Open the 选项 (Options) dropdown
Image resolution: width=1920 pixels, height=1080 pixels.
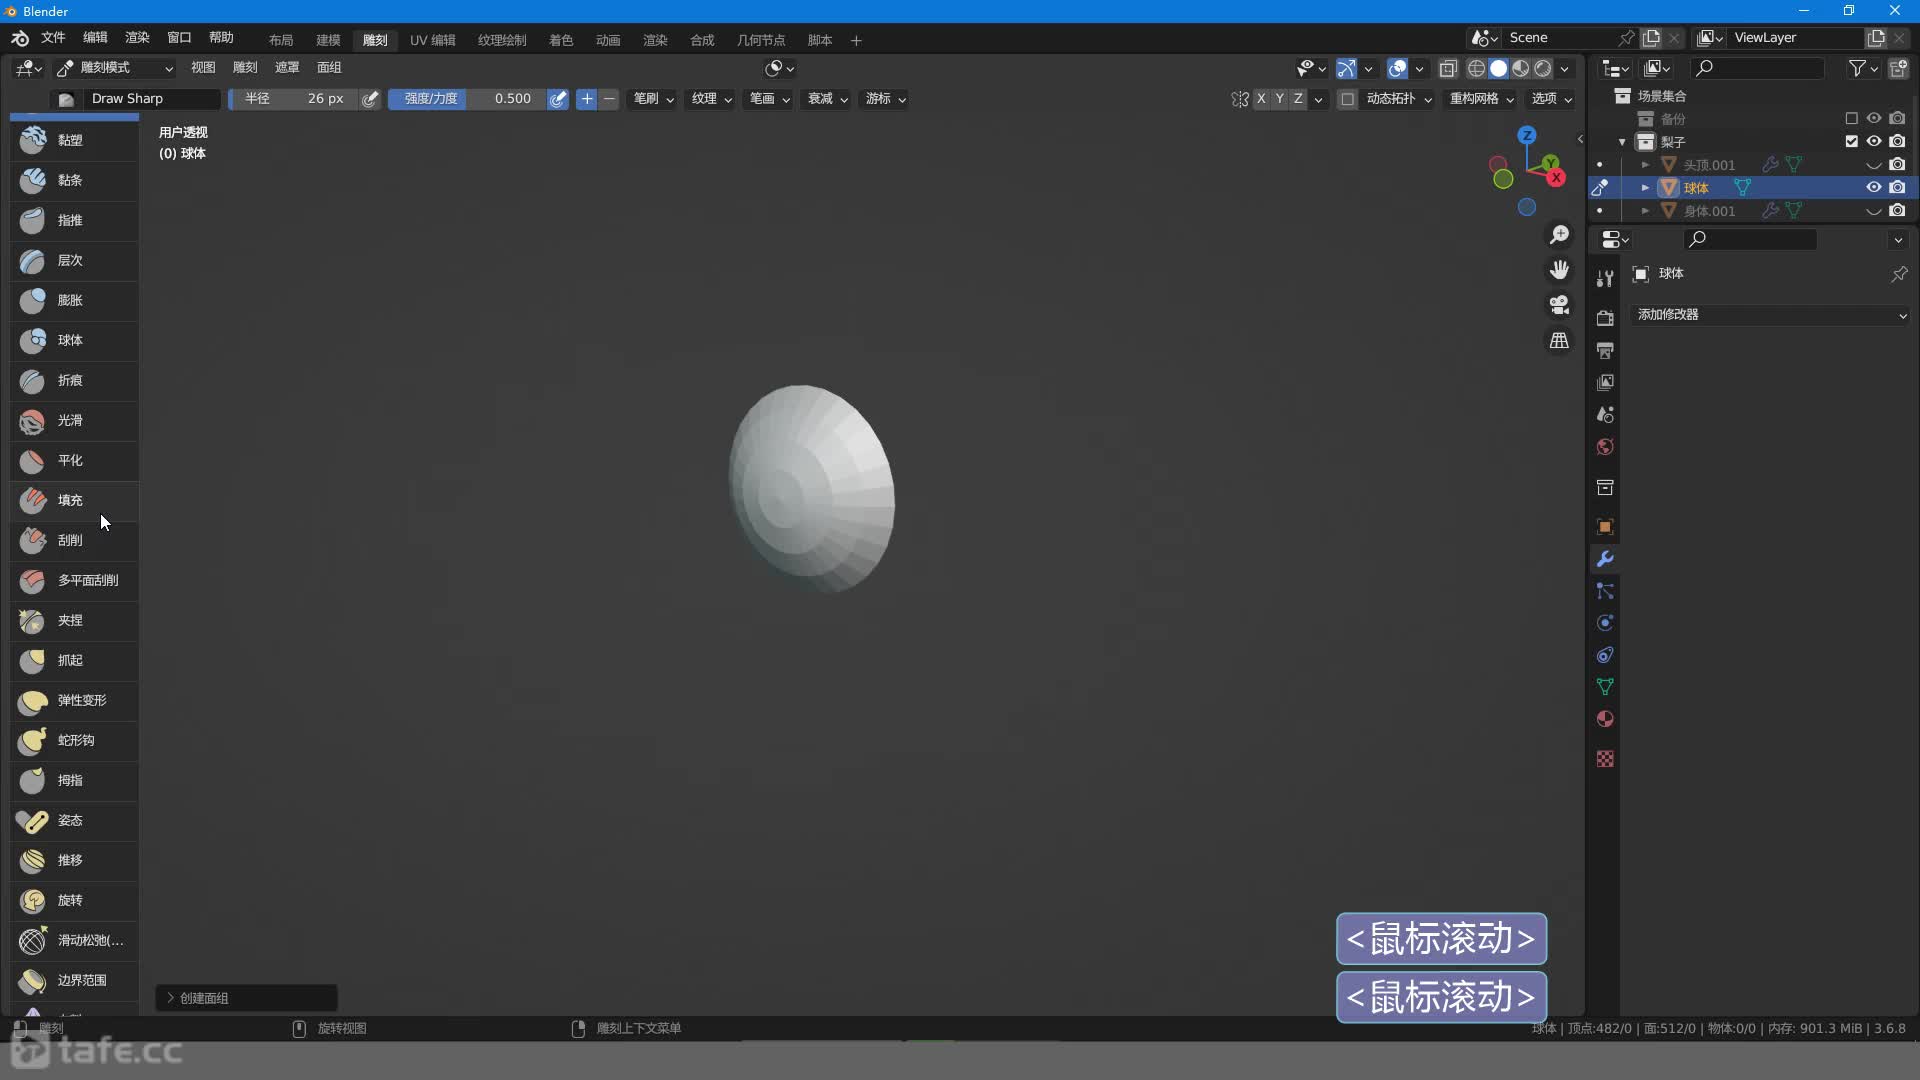tap(1552, 99)
